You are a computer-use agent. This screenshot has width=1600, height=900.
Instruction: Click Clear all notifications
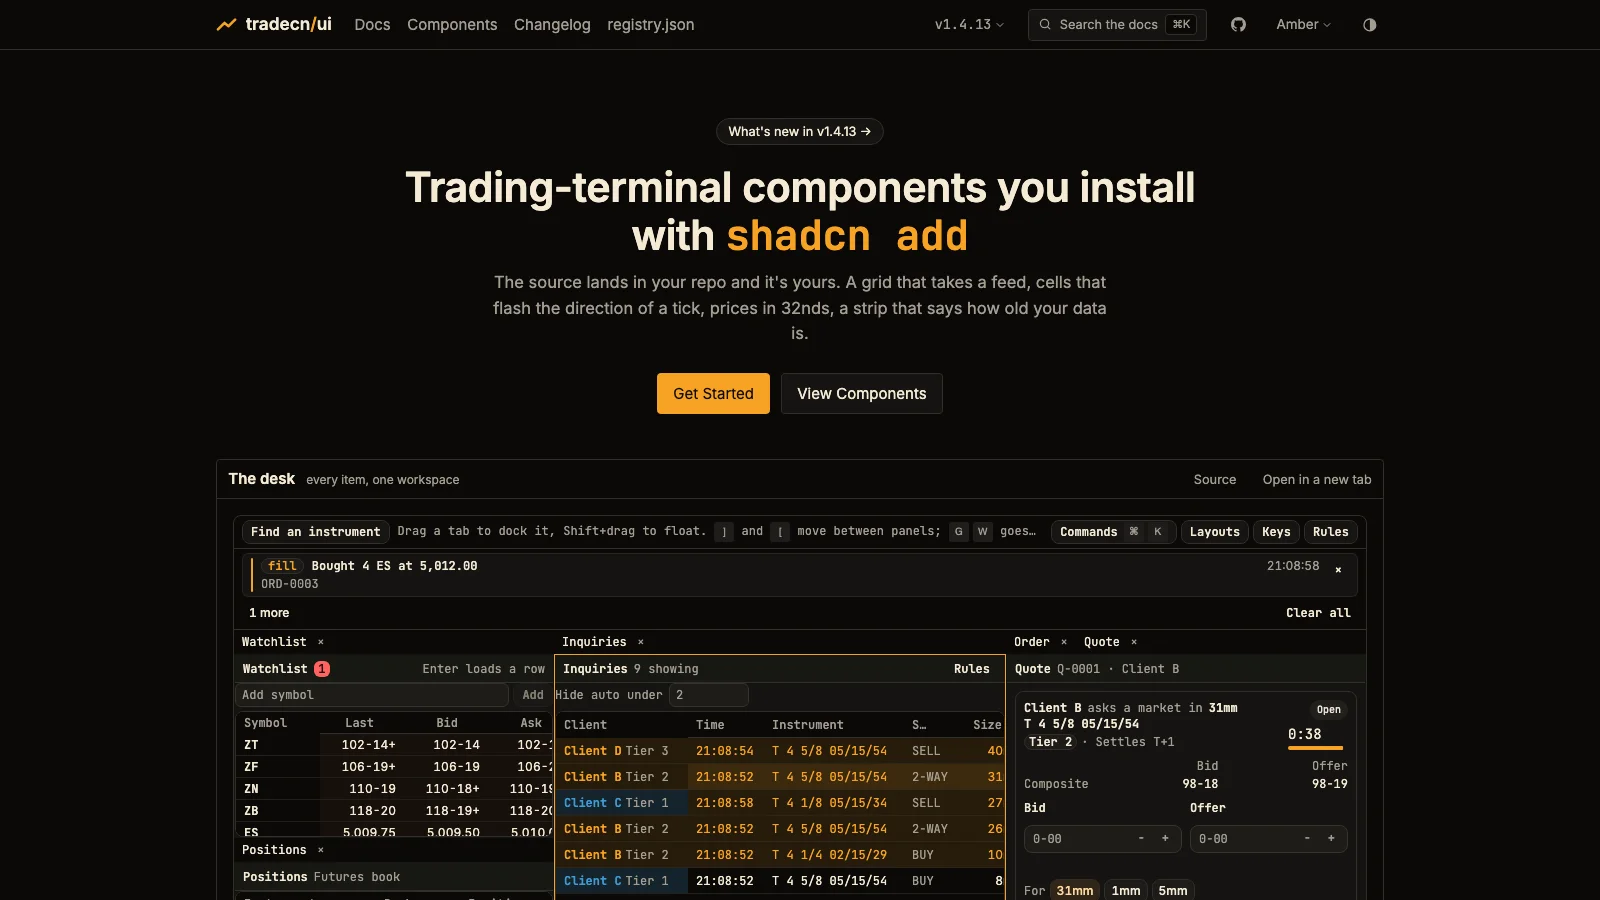pyautogui.click(x=1318, y=612)
